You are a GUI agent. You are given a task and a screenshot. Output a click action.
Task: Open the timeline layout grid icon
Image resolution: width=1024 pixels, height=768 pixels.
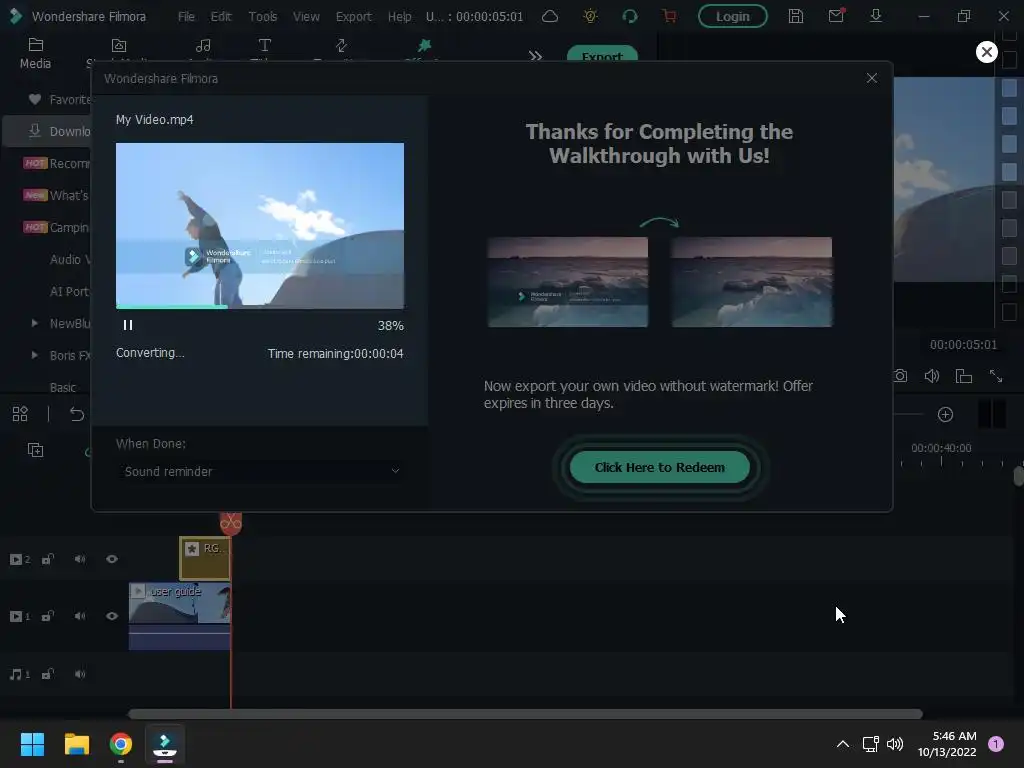tap(20, 414)
